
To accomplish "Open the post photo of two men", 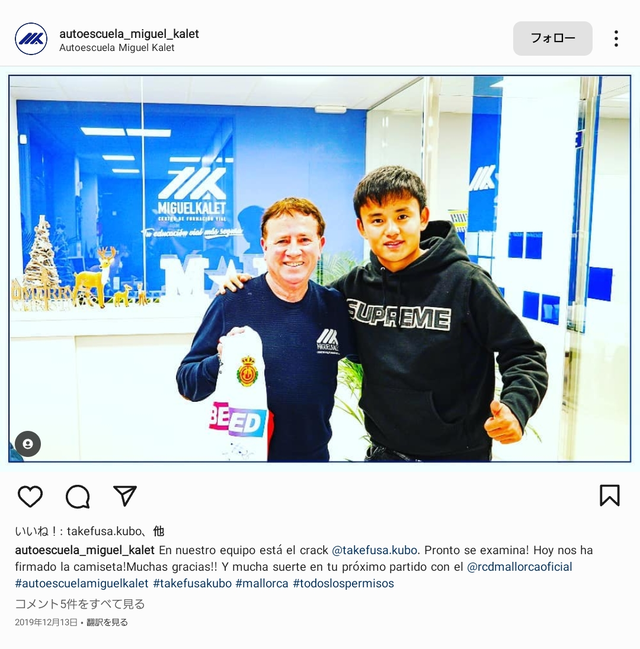I will 320,269.
